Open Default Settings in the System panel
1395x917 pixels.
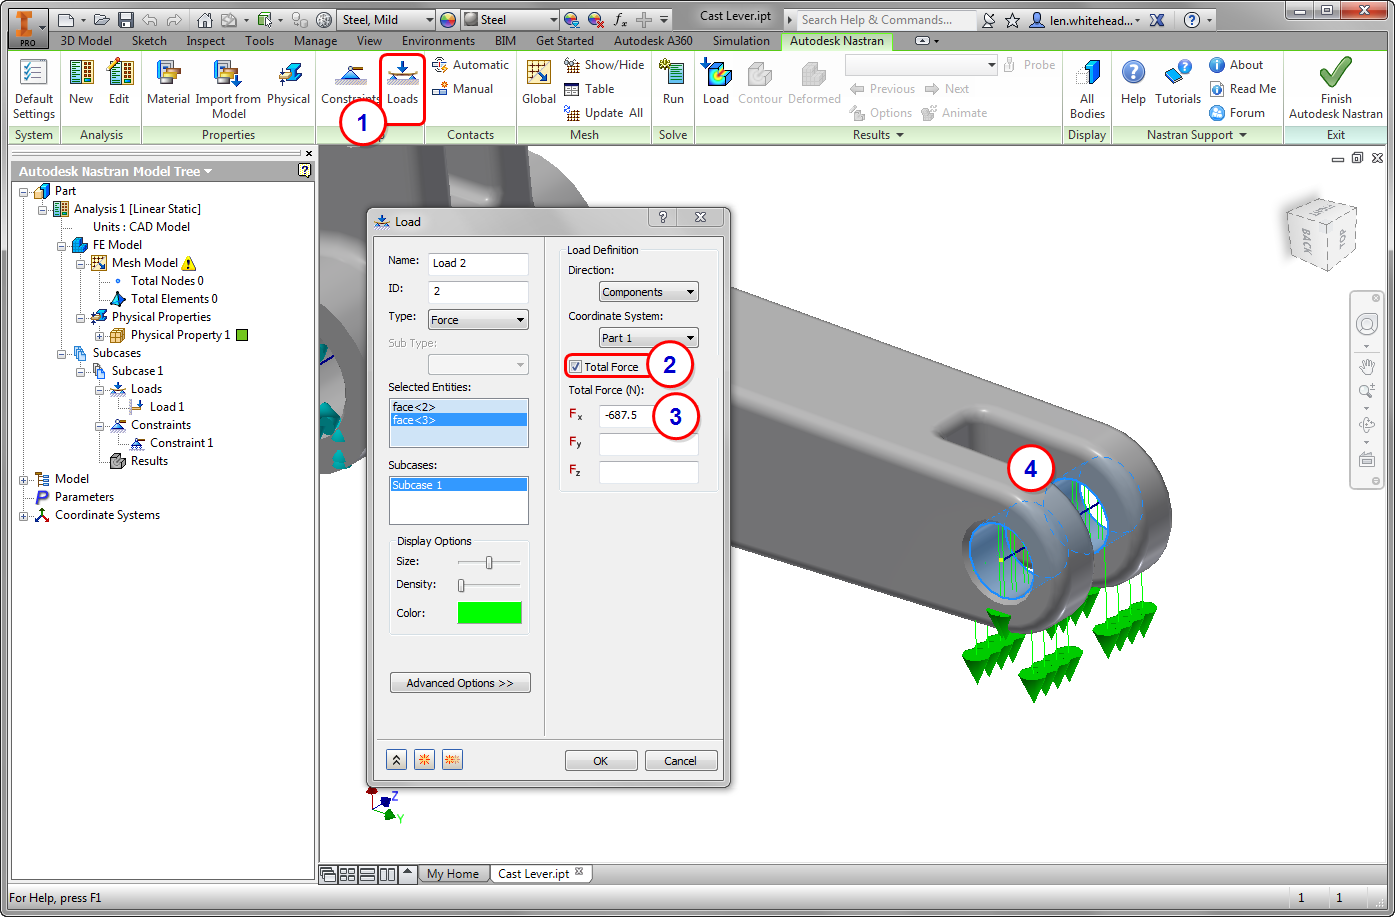pyautogui.click(x=34, y=88)
